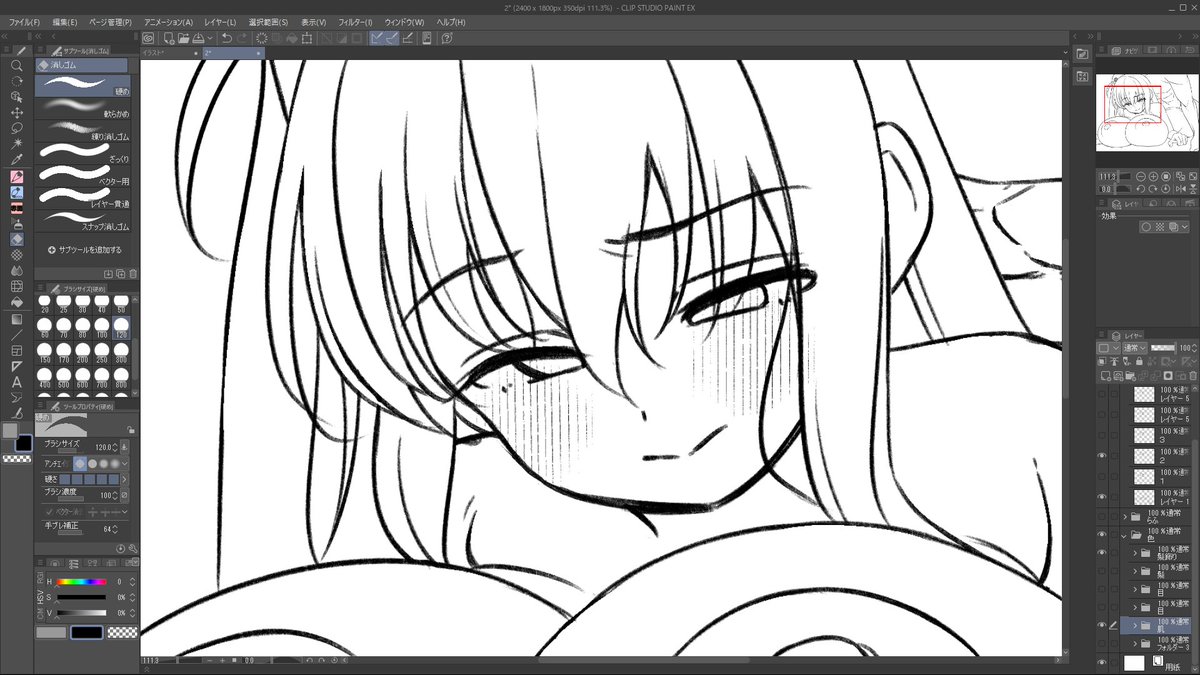
Task: Click サブツールを追加する button
Action: 84,249
